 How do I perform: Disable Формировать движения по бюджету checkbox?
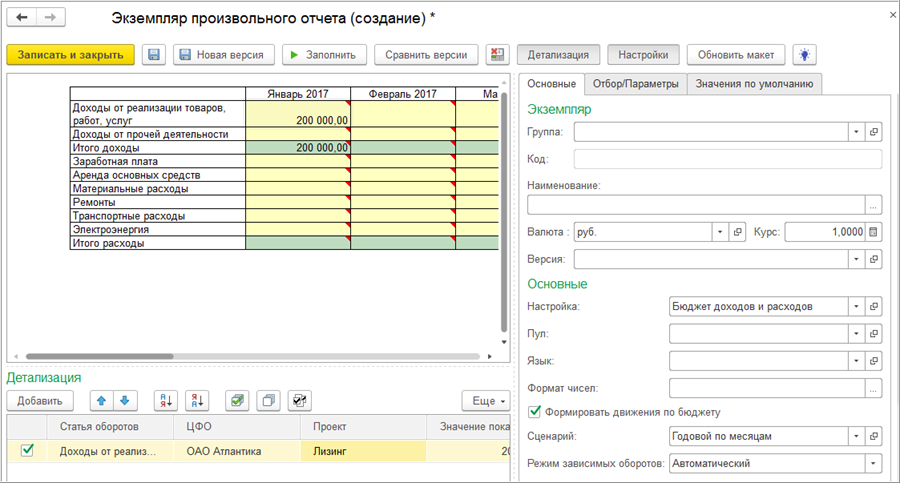(x=534, y=411)
